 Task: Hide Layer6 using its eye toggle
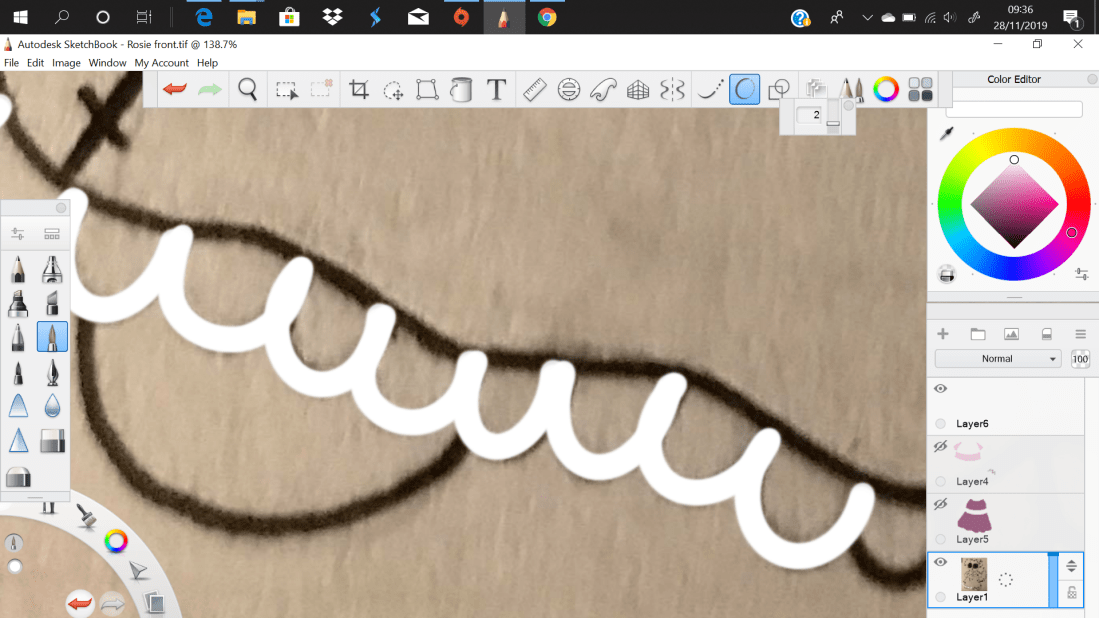[x=939, y=388]
